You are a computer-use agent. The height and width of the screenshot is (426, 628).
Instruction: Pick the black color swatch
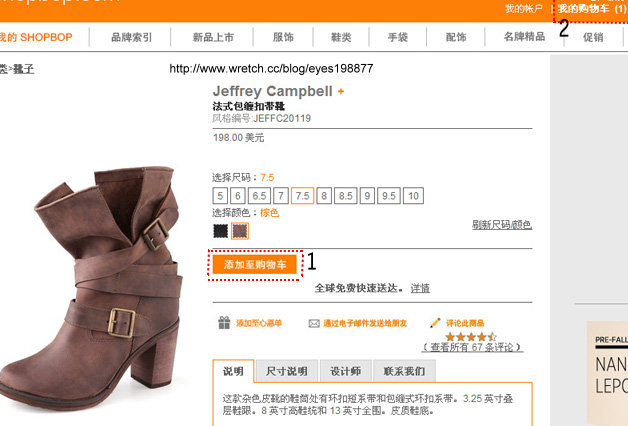[220, 231]
